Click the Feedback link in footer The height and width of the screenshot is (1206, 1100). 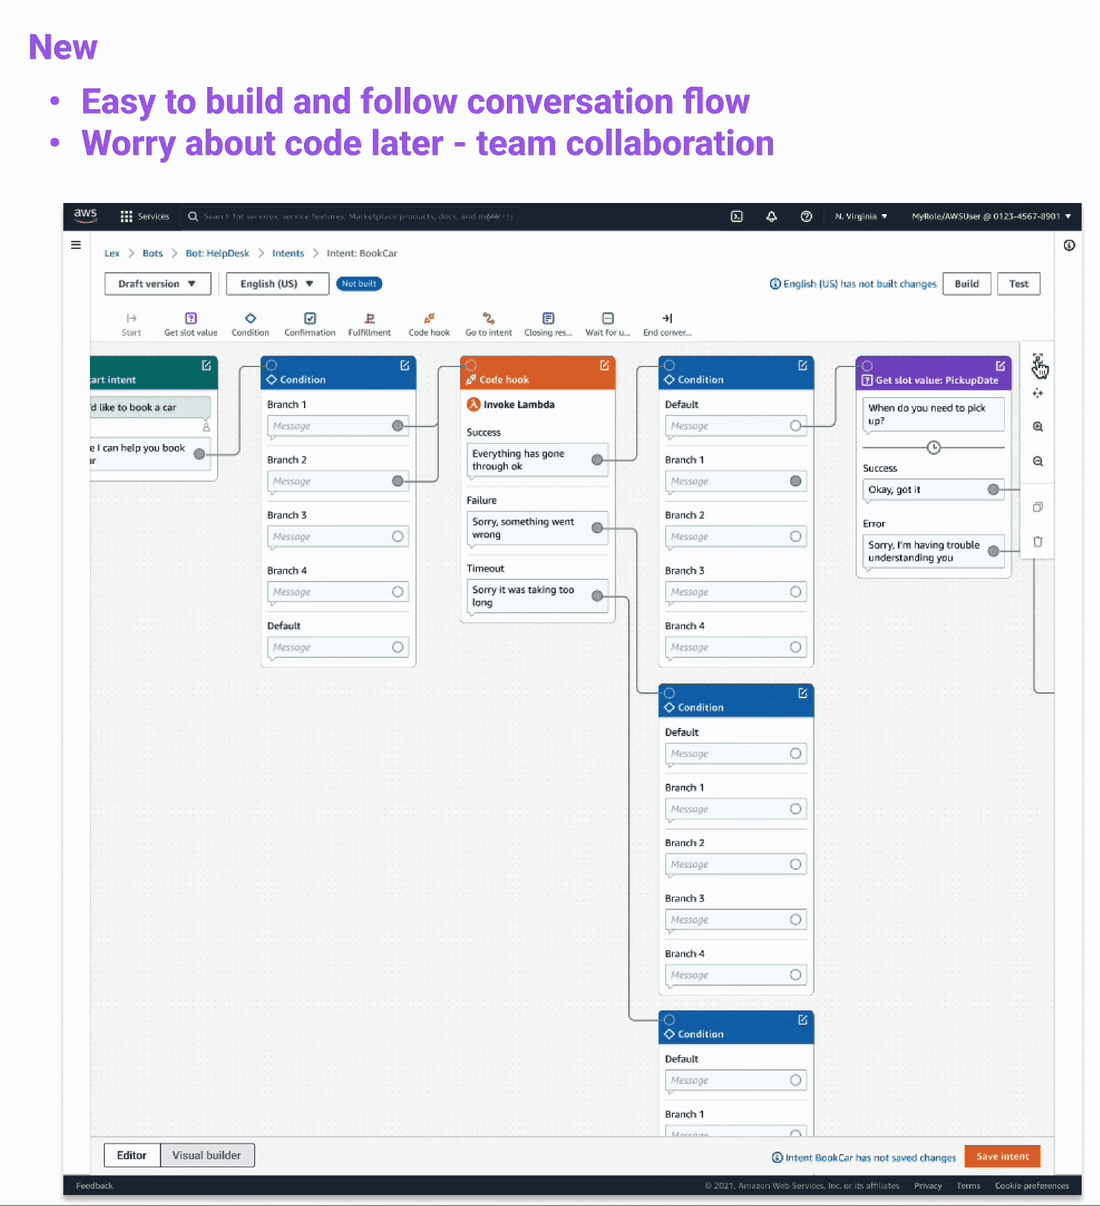(95, 1186)
